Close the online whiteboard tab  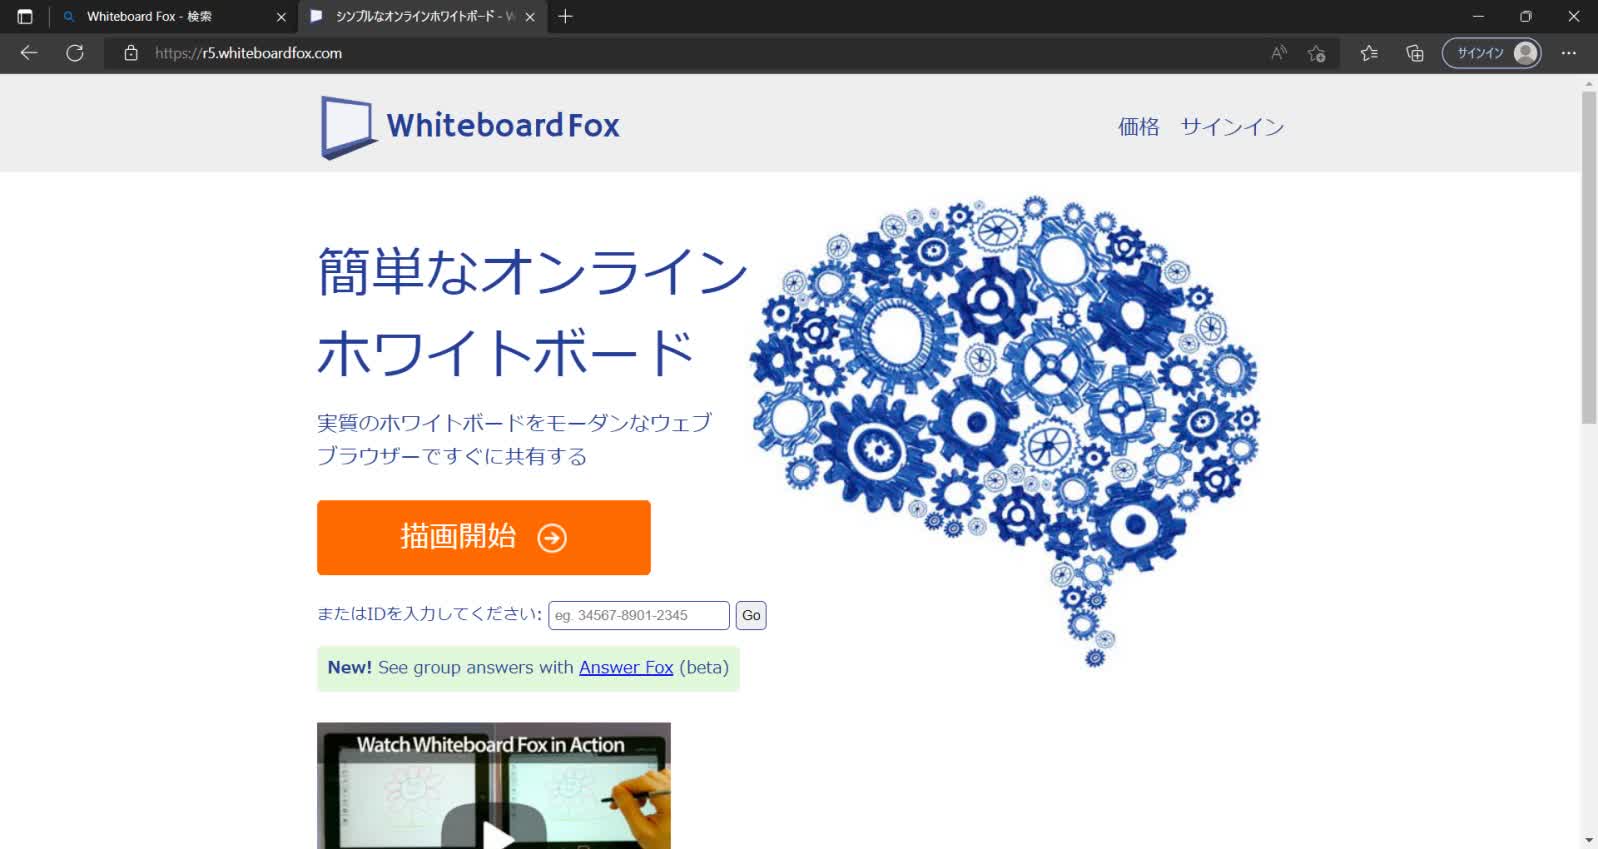530,17
